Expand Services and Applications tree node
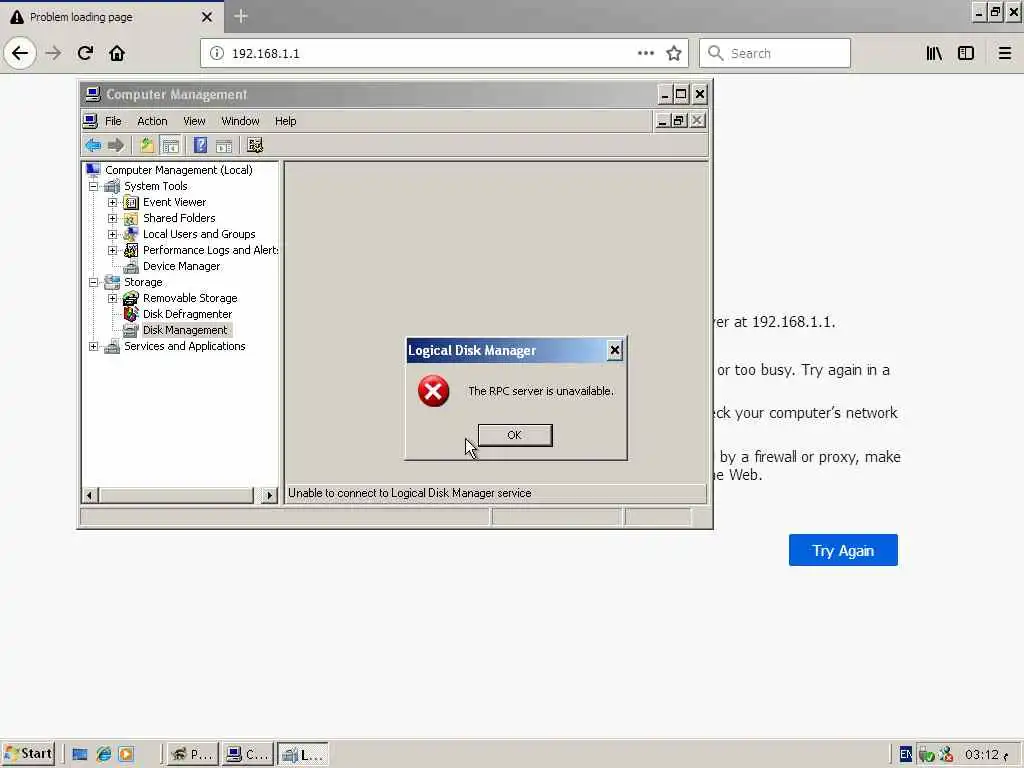 click(93, 346)
